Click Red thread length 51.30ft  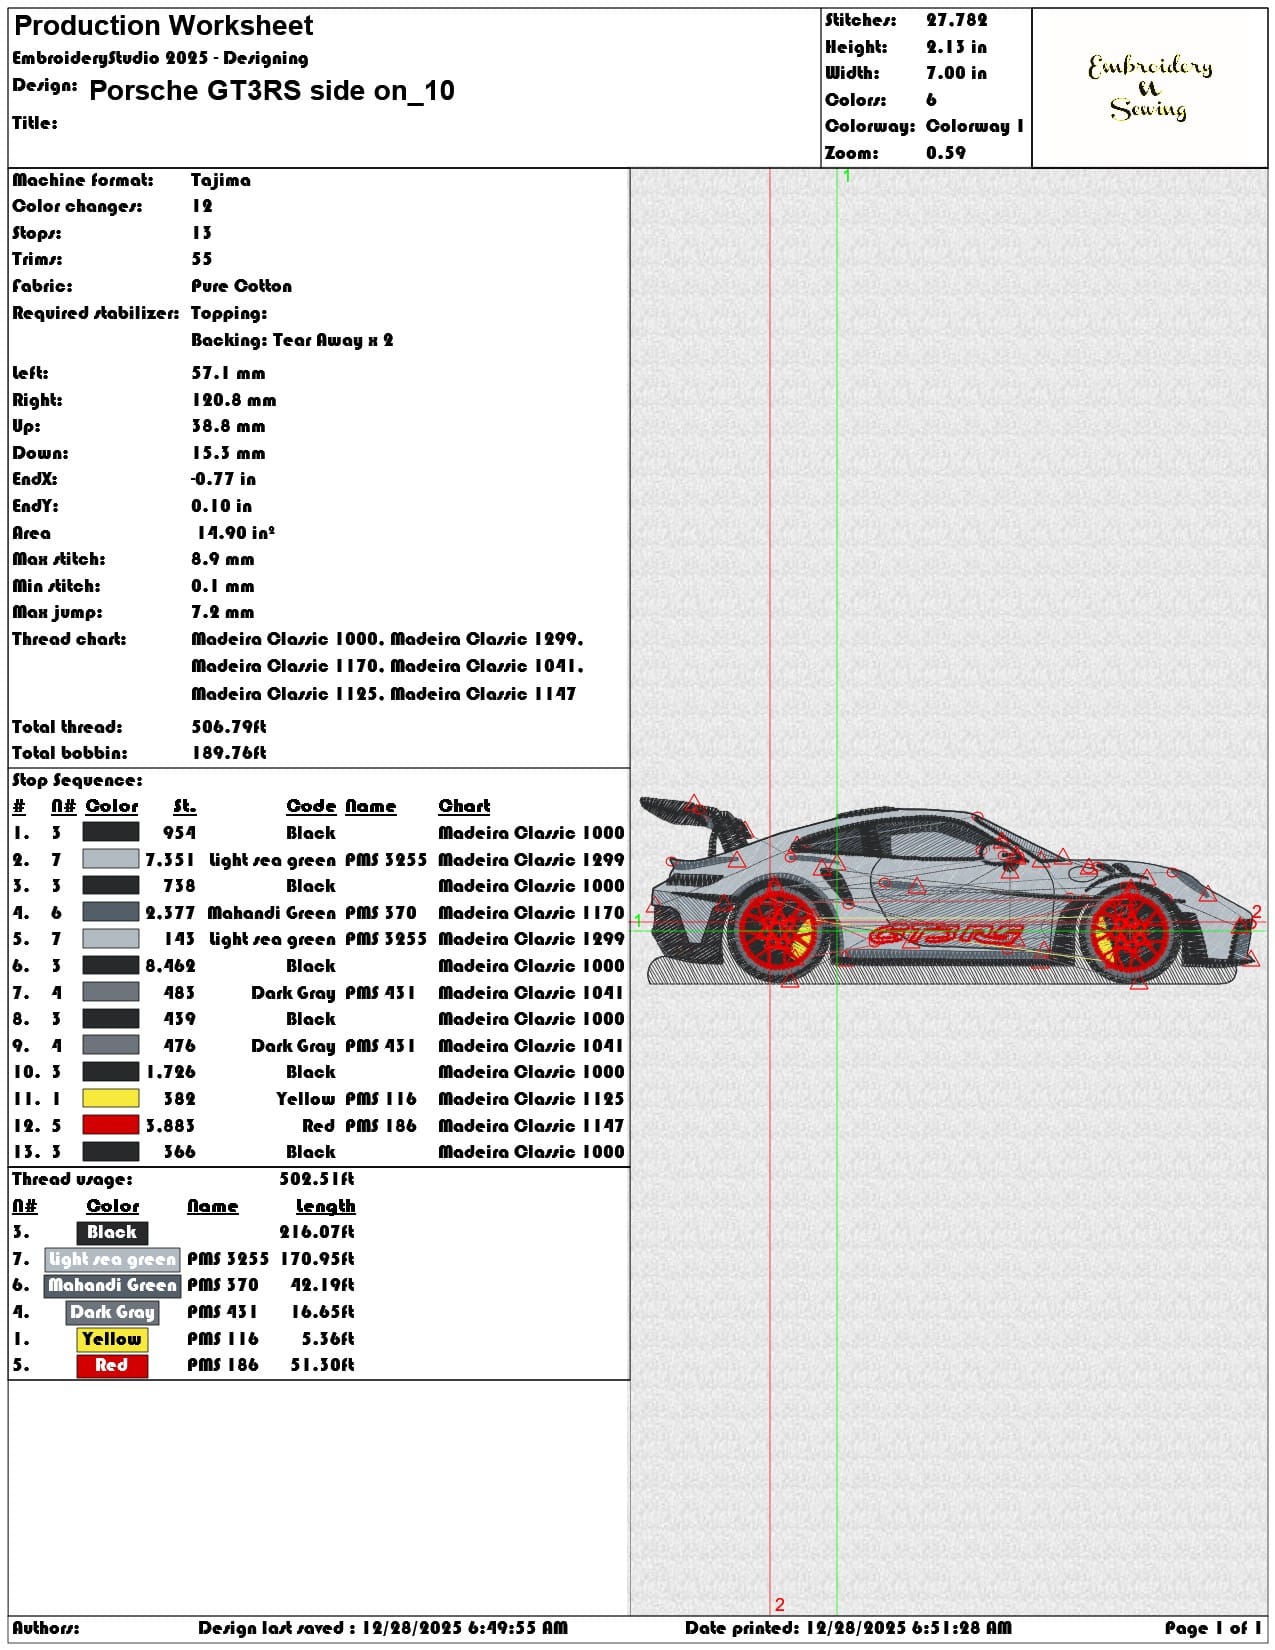[322, 1365]
